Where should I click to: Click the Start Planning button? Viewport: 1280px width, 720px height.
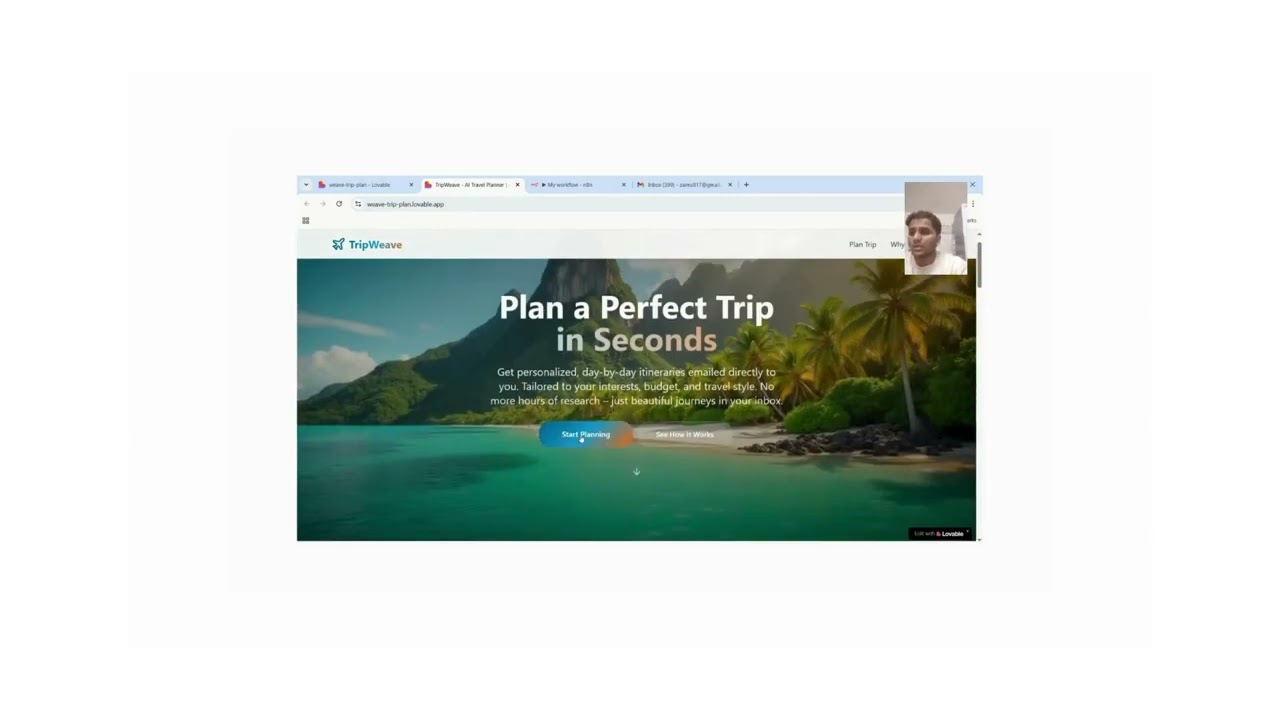[x=585, y=434]
